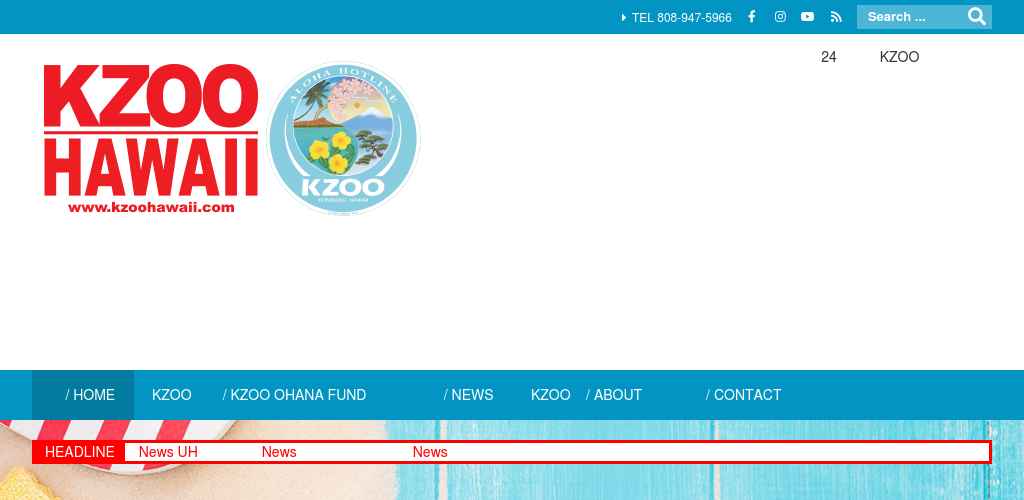Click the '24' text in header
The height and width of the screenshot is (500, 1024).
tap(828, 57)
